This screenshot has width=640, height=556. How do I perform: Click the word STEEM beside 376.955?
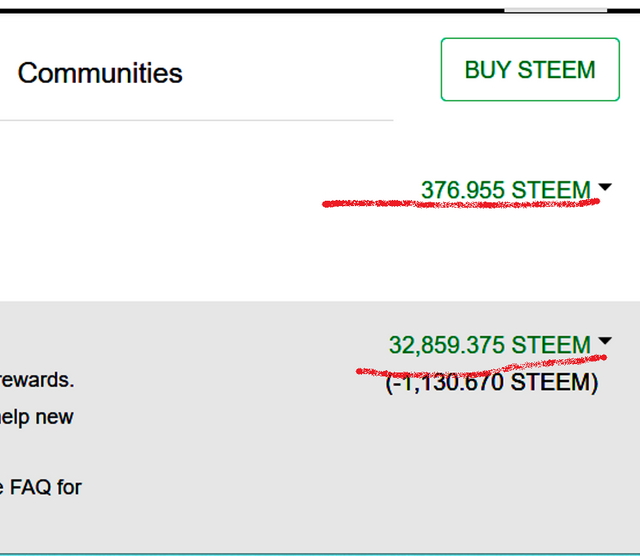pyautogui.click(x=551, y=190)
